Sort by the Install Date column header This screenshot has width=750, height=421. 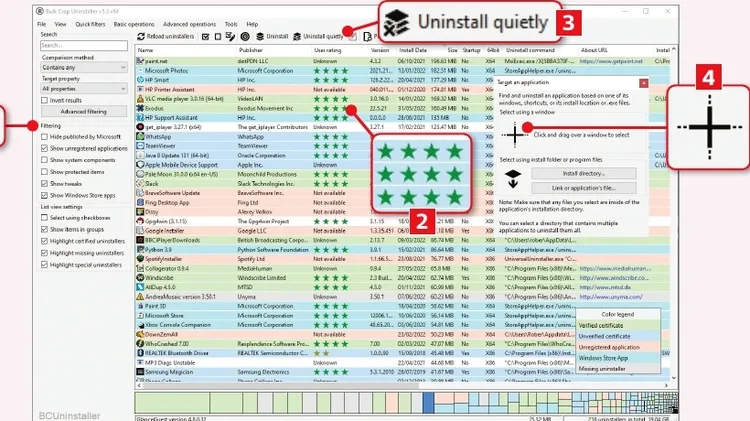[413, 50]
